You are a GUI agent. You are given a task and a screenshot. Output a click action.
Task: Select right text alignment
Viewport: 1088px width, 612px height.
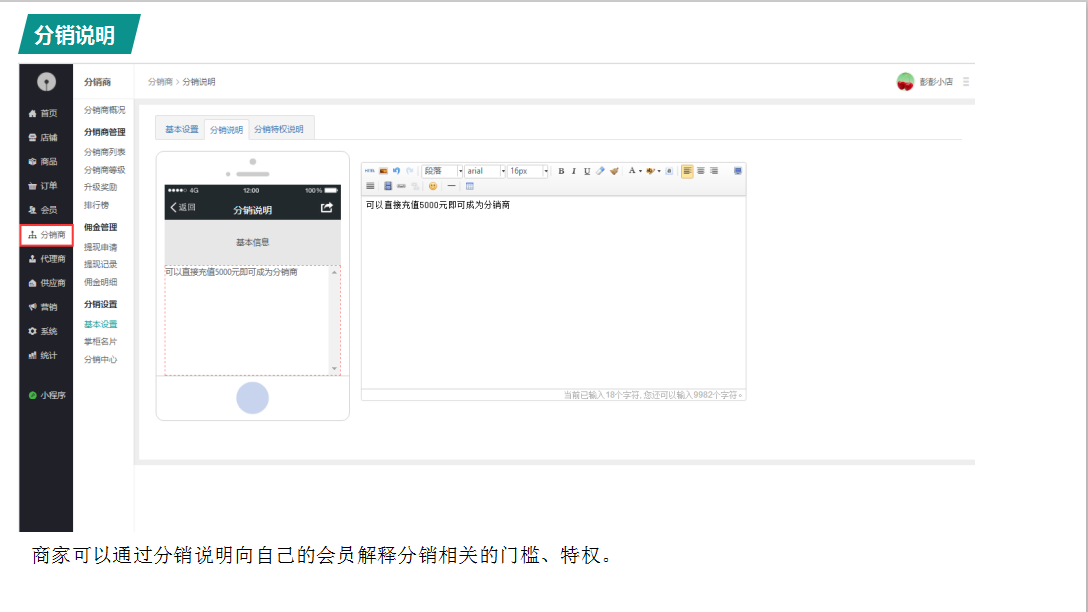point(714,171)
